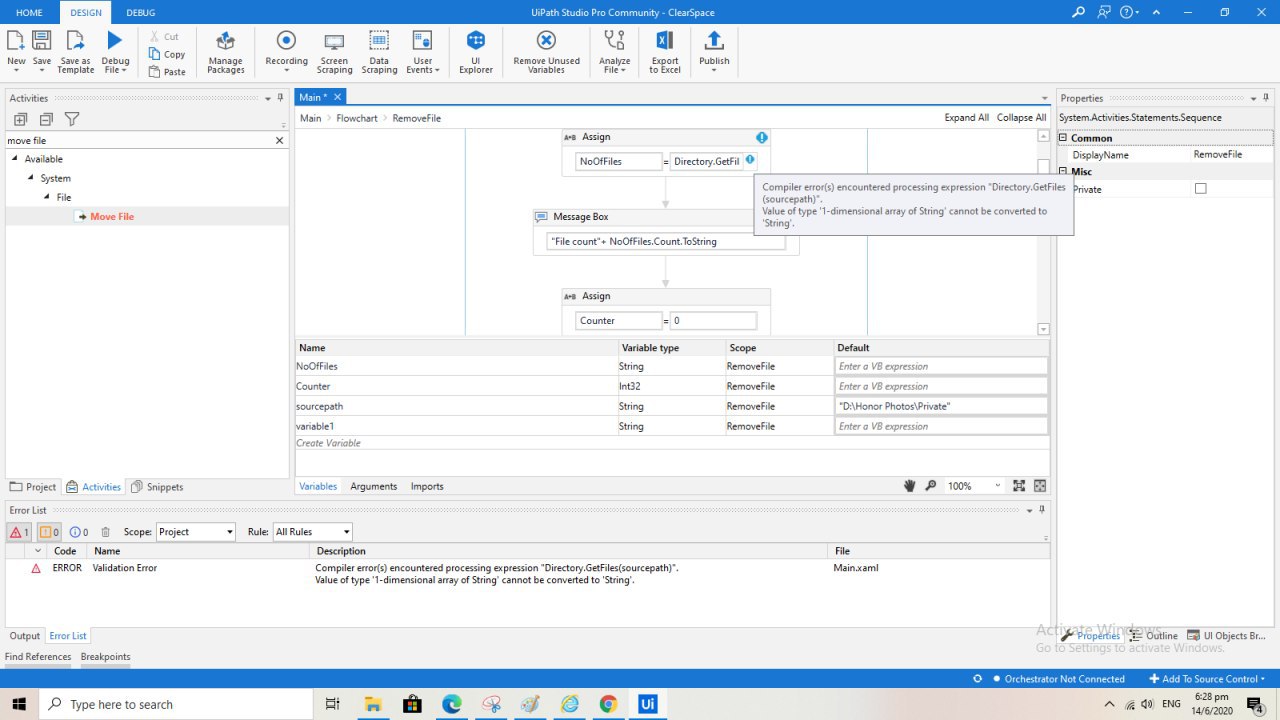
Task: Switch to the Output tab
Action: pos(25,636)
